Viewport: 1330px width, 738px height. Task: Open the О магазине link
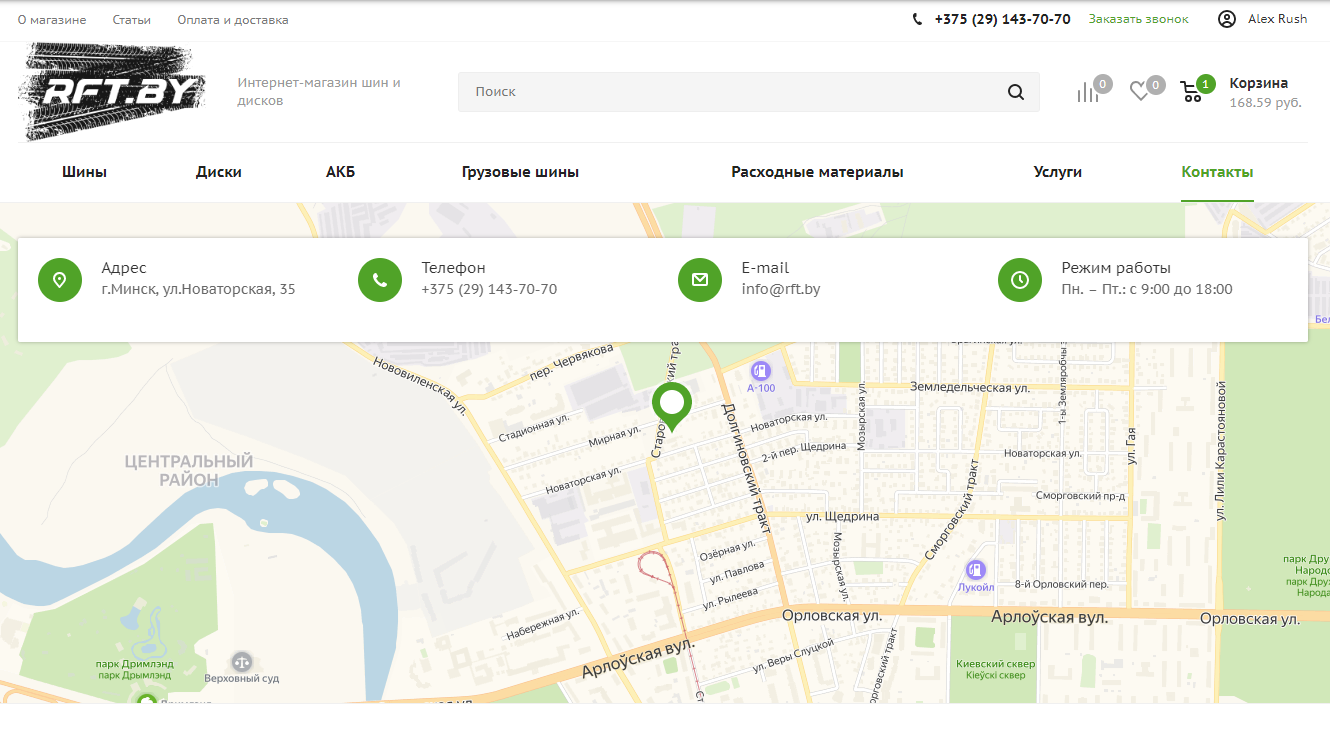click(x=52, y=20)
